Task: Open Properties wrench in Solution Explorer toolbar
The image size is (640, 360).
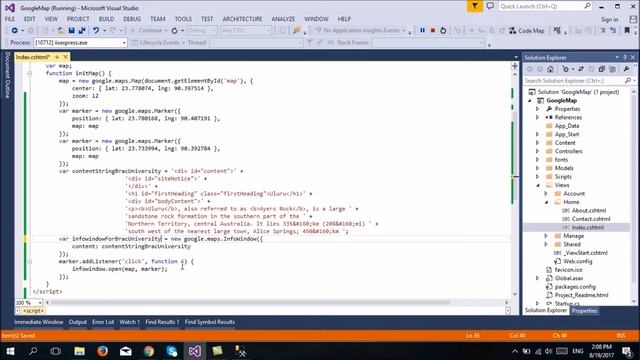Action: pyautogui.click(x=627, y=69)
